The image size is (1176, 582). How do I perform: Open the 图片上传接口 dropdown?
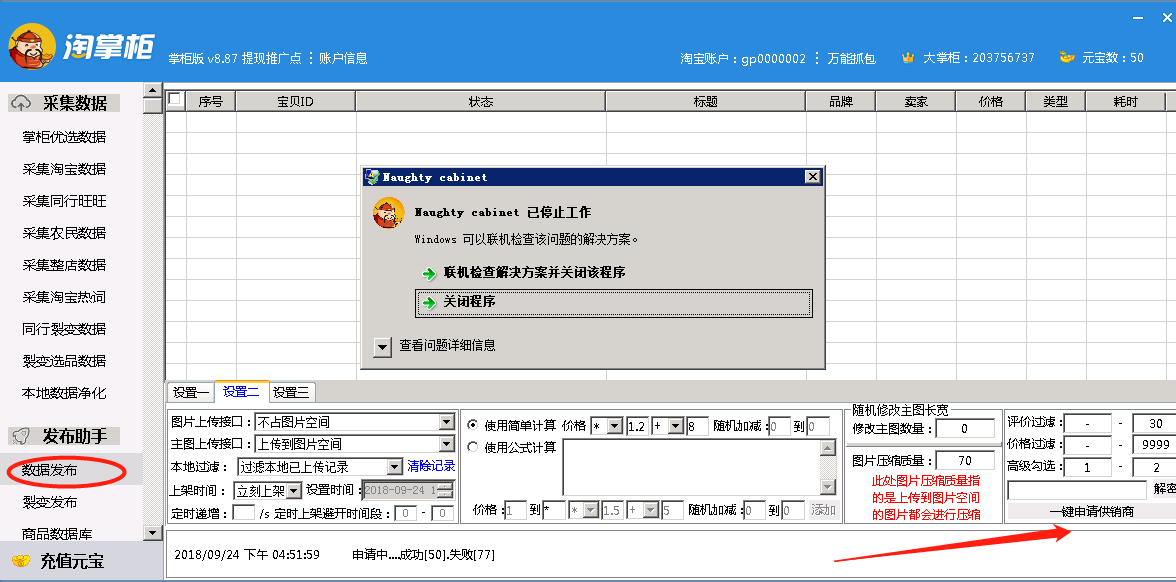pyautogui.click(x=446, y=422)
